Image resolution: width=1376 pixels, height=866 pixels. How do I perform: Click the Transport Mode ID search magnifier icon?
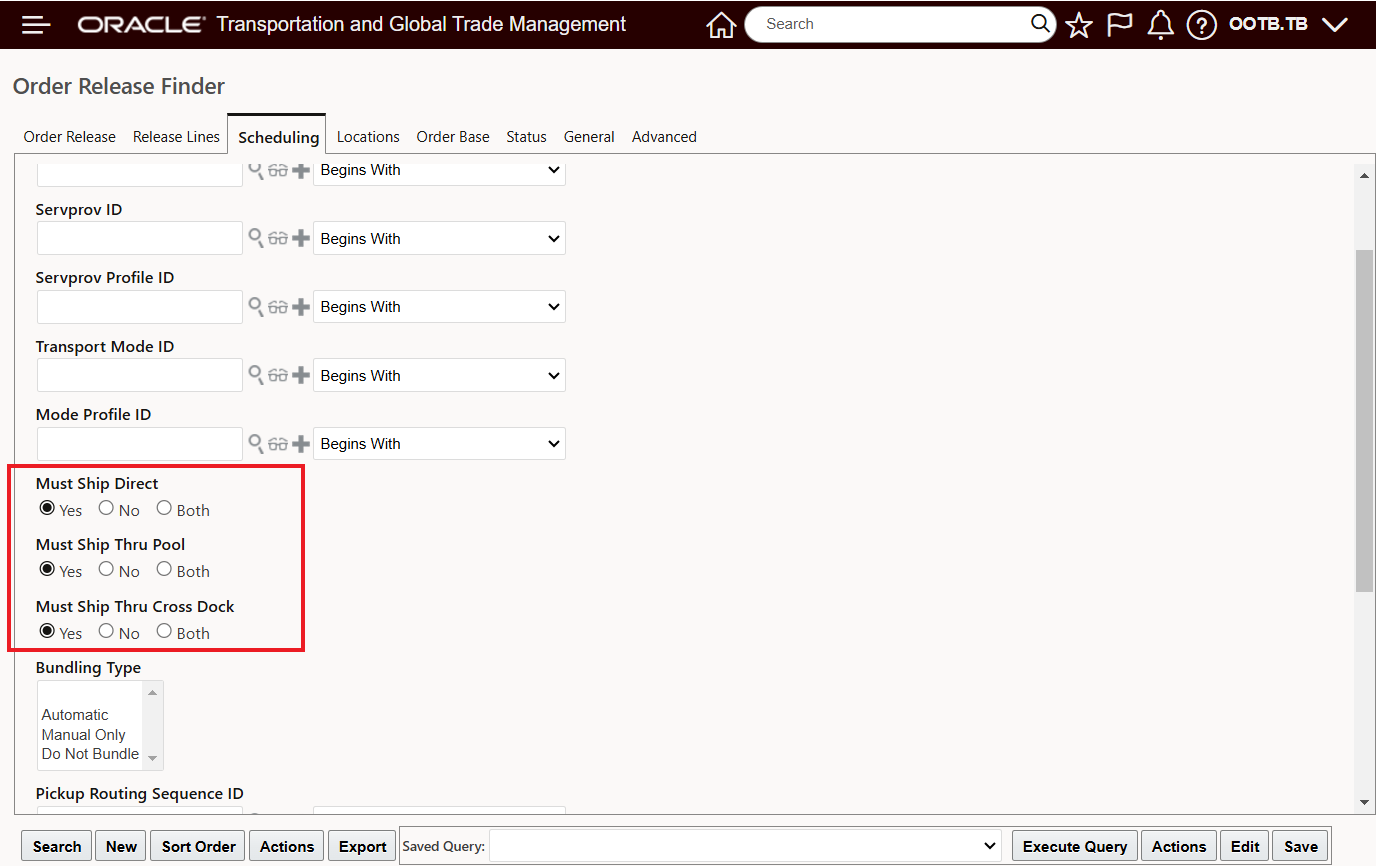coord(256,375)
